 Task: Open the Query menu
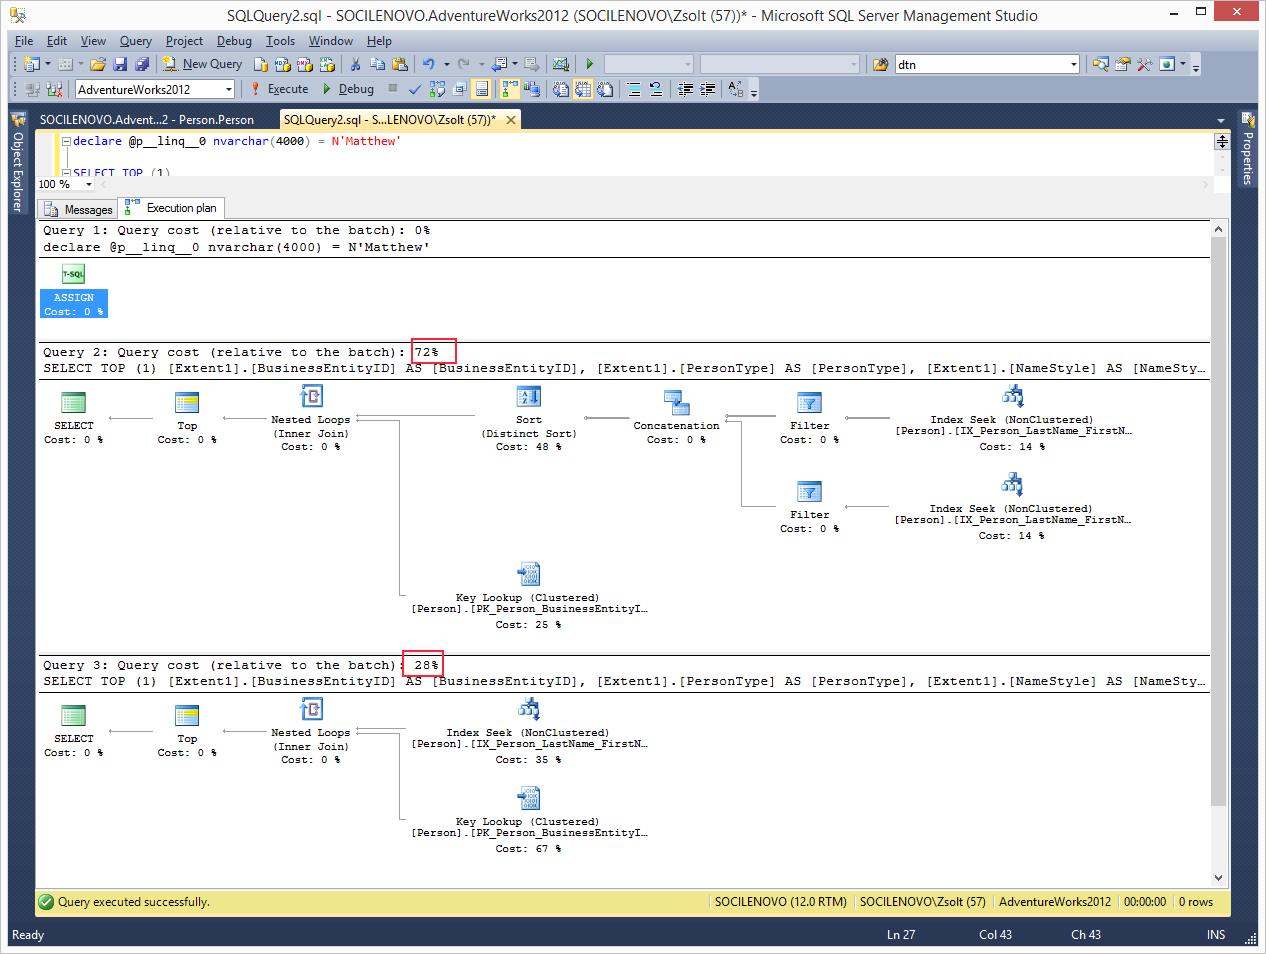pyautogui.click(x=136, y=41)
